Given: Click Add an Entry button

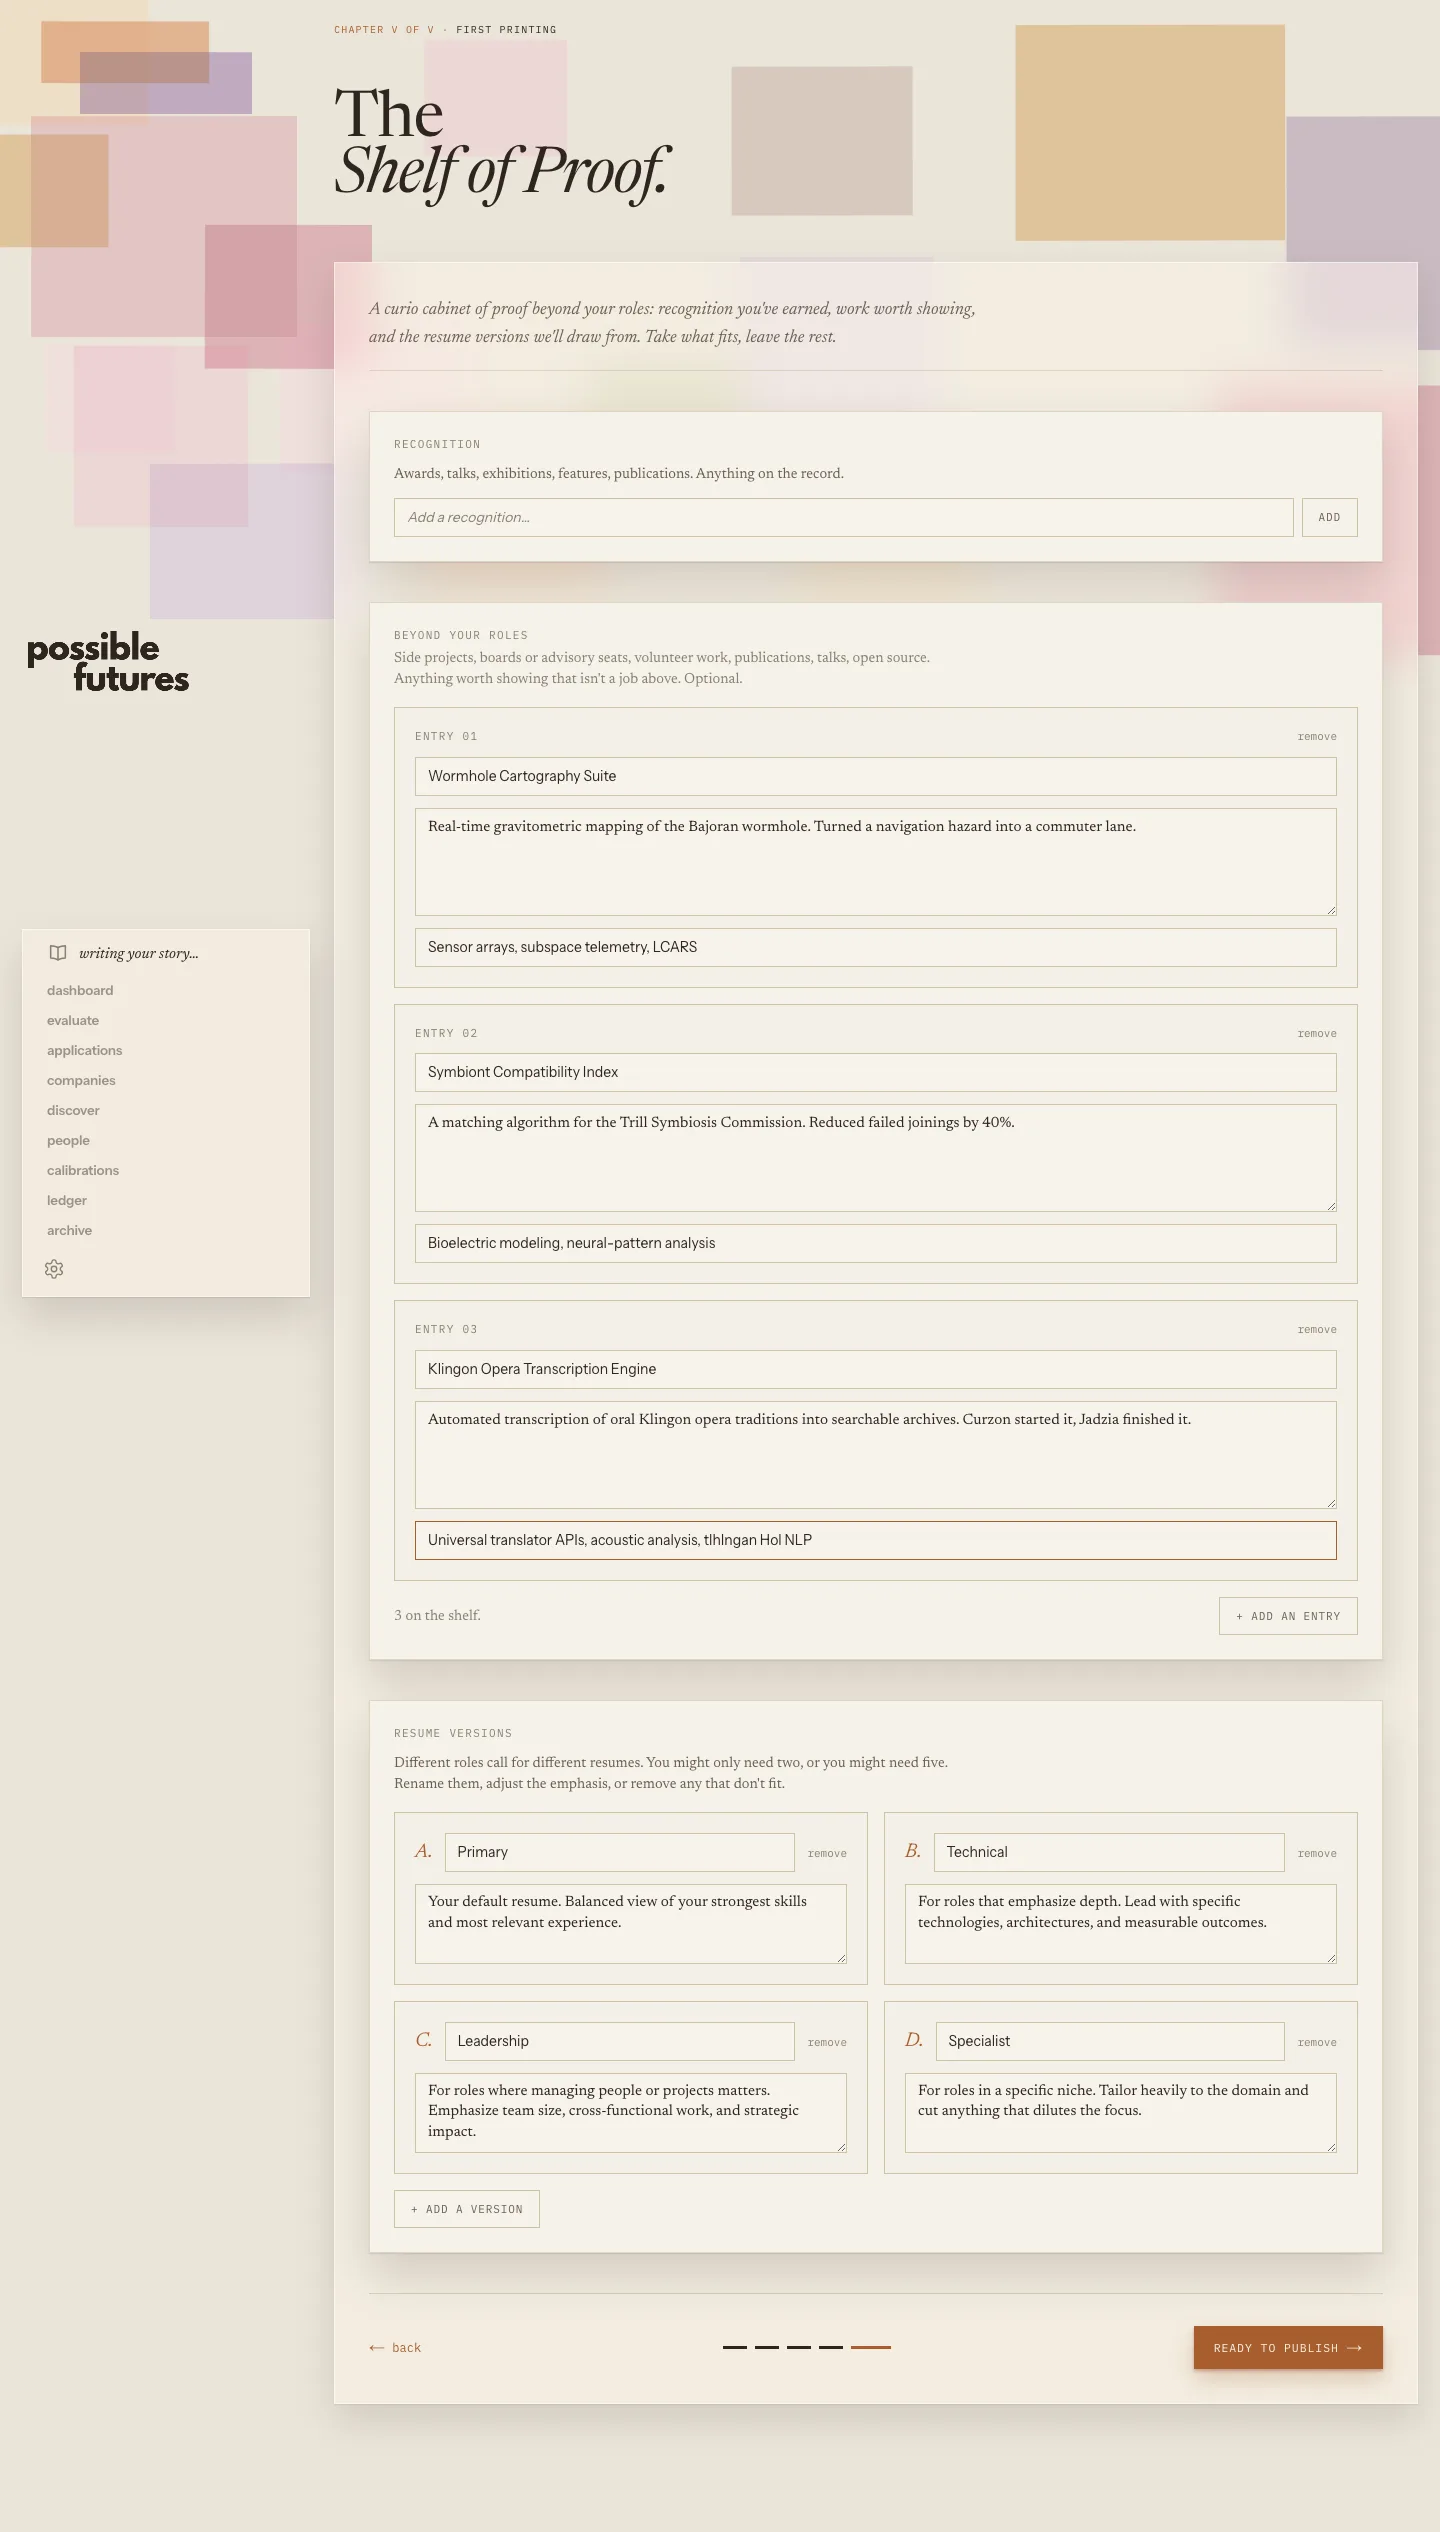Looking at the screenshot, I should (1288, 1616).
